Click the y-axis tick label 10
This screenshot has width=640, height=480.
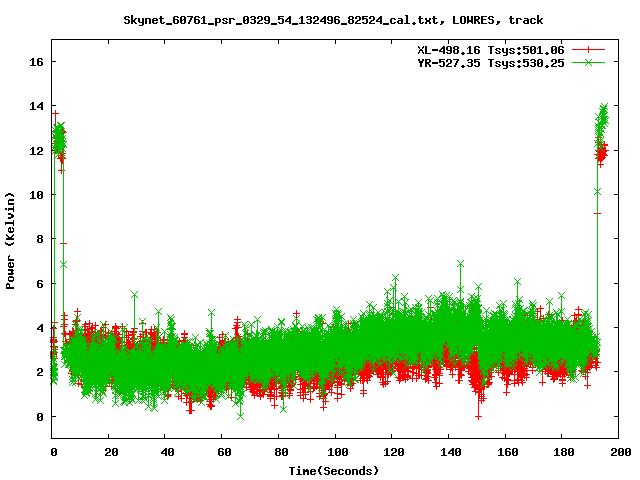36,195
